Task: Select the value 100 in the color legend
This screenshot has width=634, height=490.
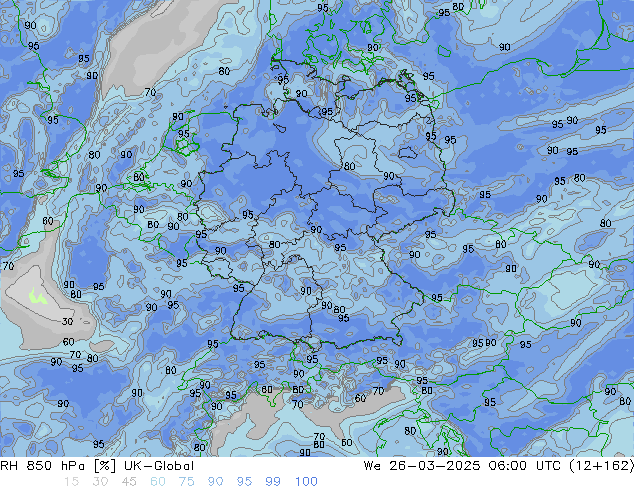Action: 306,482
